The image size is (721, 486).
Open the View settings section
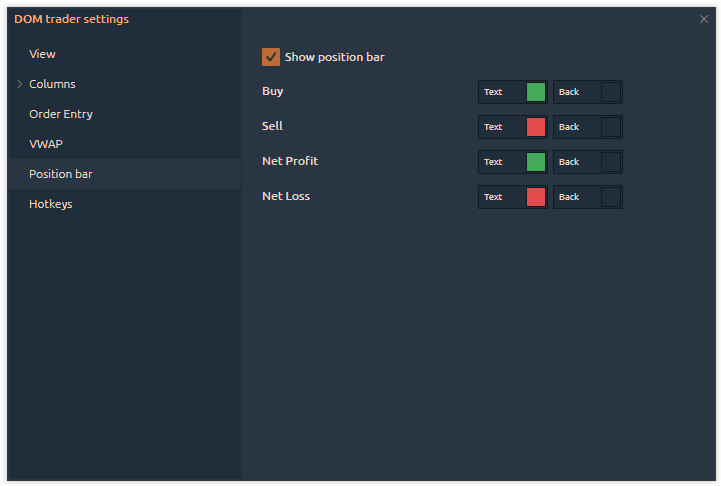pyautogui.click(x=43, y=54)
